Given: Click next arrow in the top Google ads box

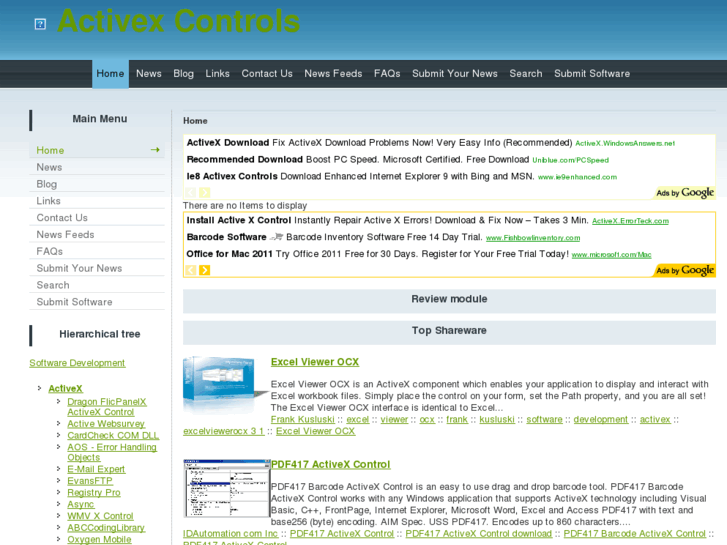Looking at the screenshot, I should tap(204, 192).
